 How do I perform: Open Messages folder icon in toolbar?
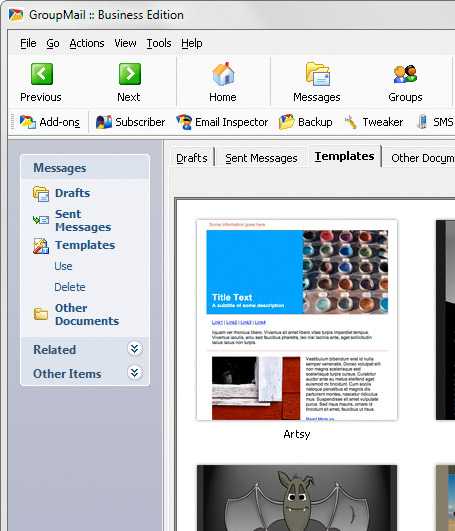tap(317, 73)
